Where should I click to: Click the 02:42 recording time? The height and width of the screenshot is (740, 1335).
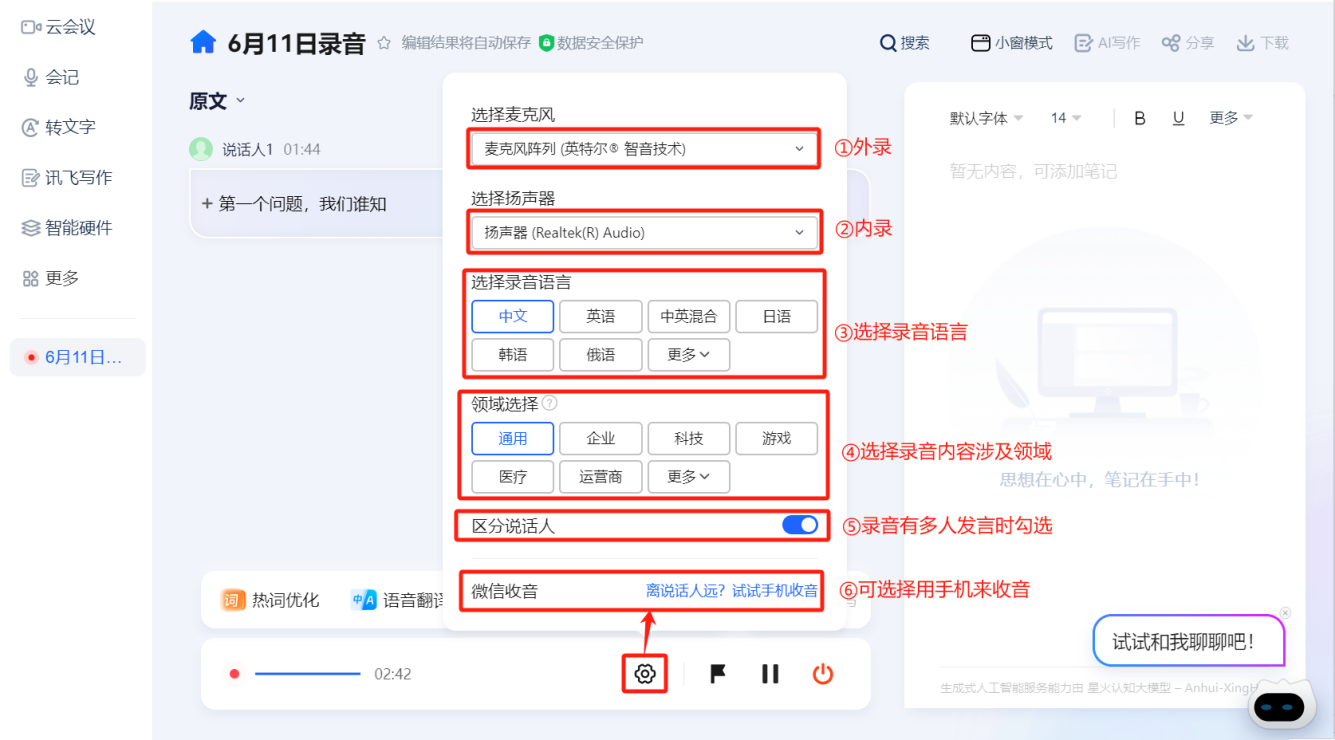click(392, 674)
